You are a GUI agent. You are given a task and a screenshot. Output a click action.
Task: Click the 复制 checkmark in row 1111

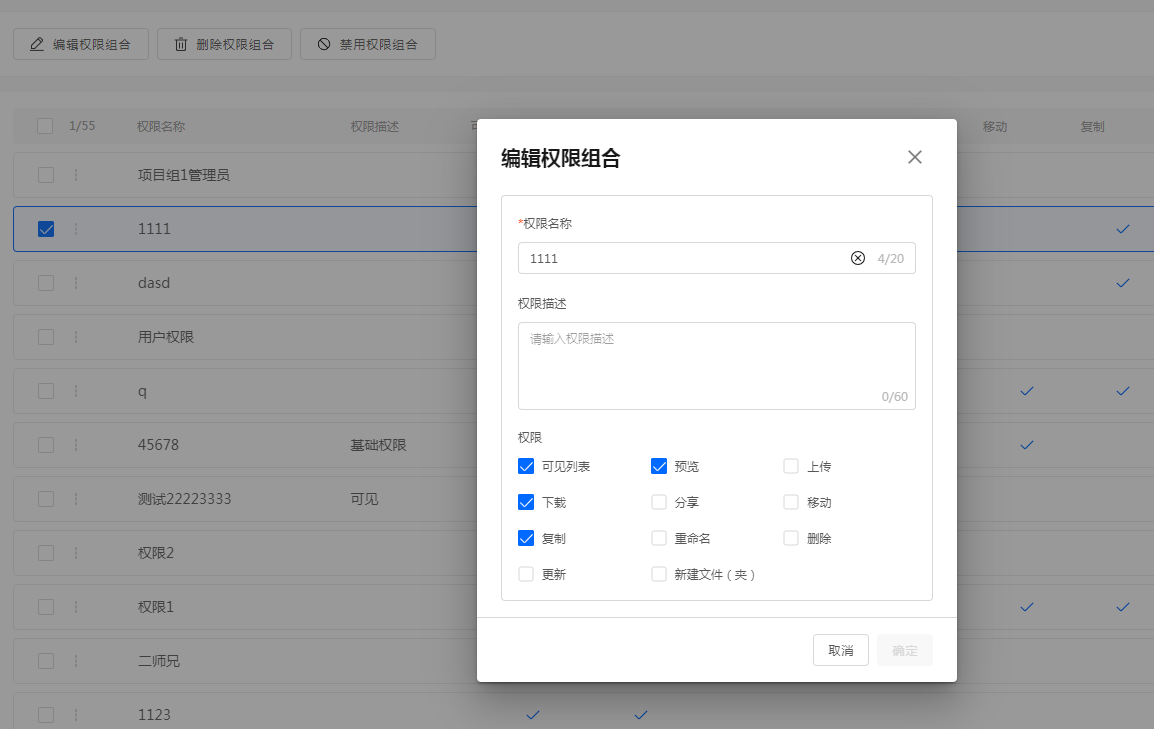[x=1122, y=229]
